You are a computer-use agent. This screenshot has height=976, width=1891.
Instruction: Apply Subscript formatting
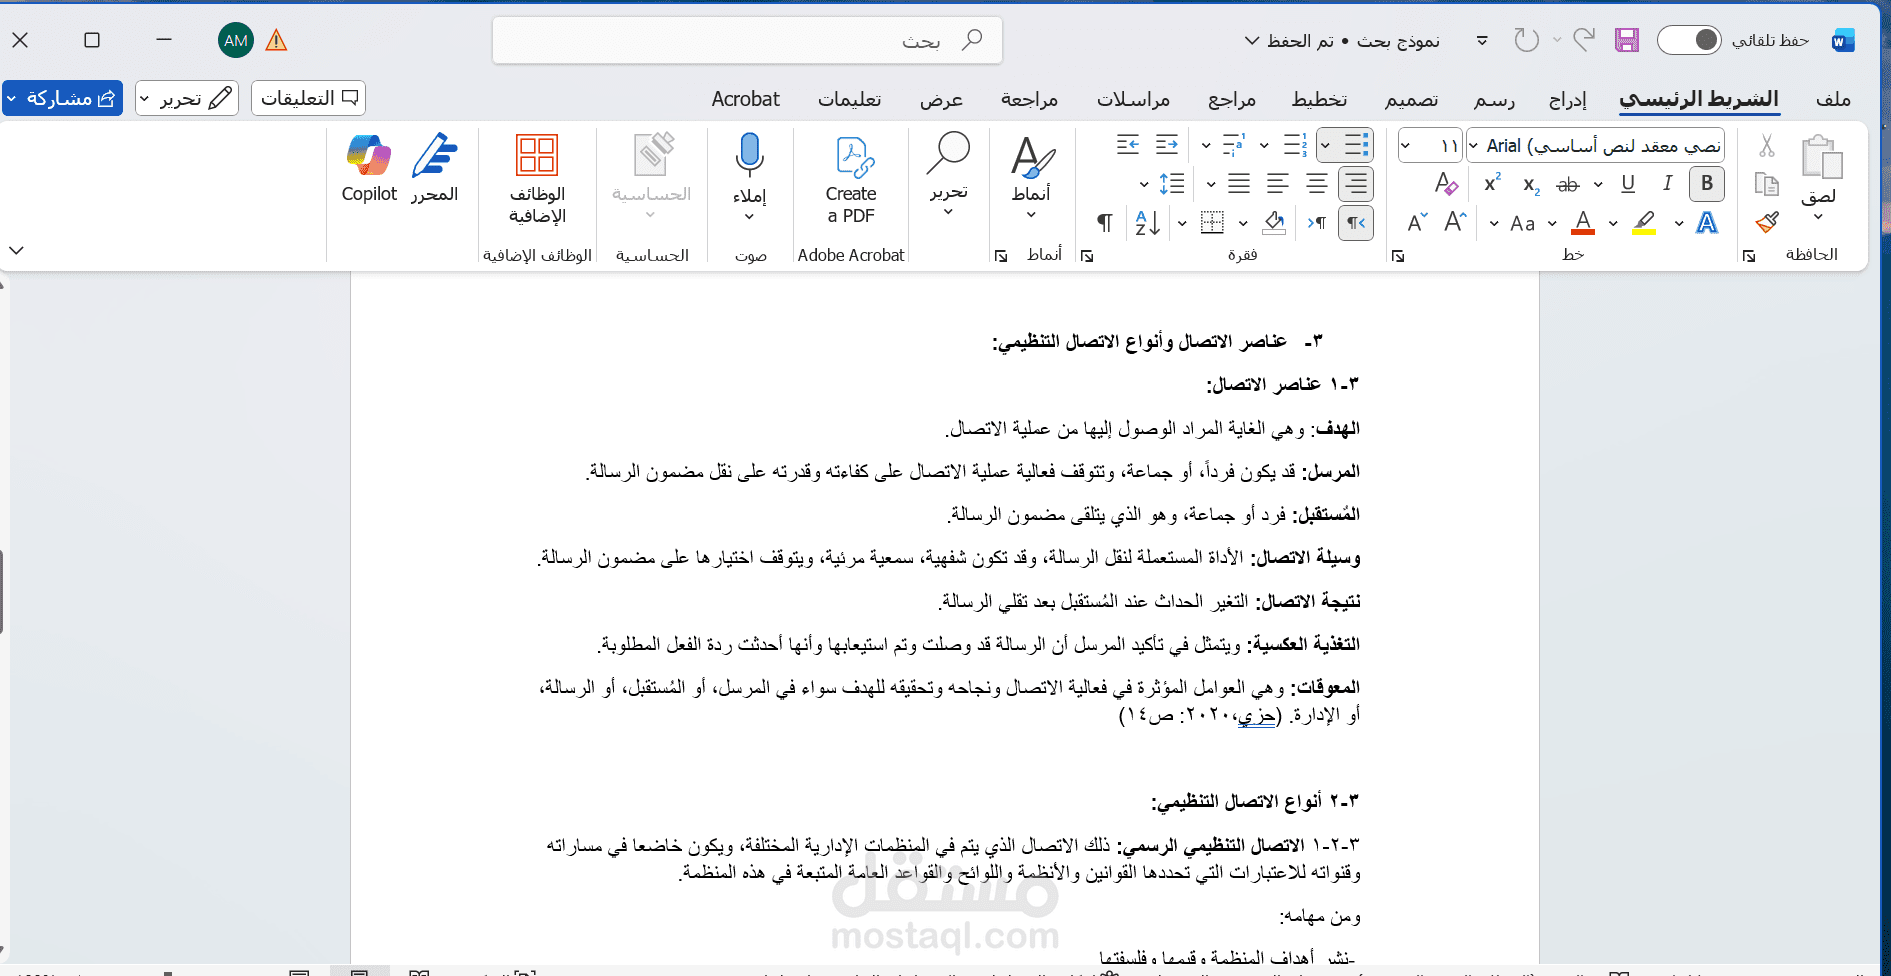pyautogui.click(x=1531, y=185)
